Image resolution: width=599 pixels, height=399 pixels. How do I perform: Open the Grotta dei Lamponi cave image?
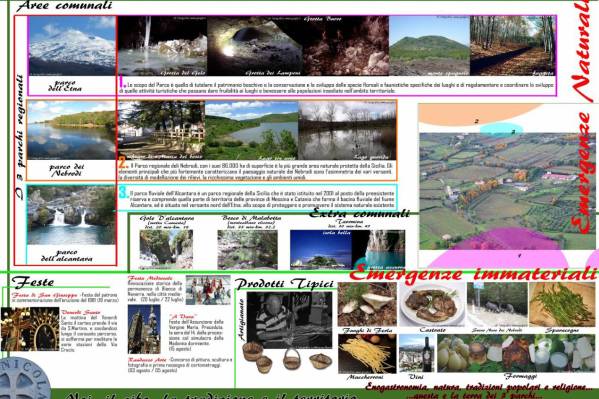tap(255, 46)
